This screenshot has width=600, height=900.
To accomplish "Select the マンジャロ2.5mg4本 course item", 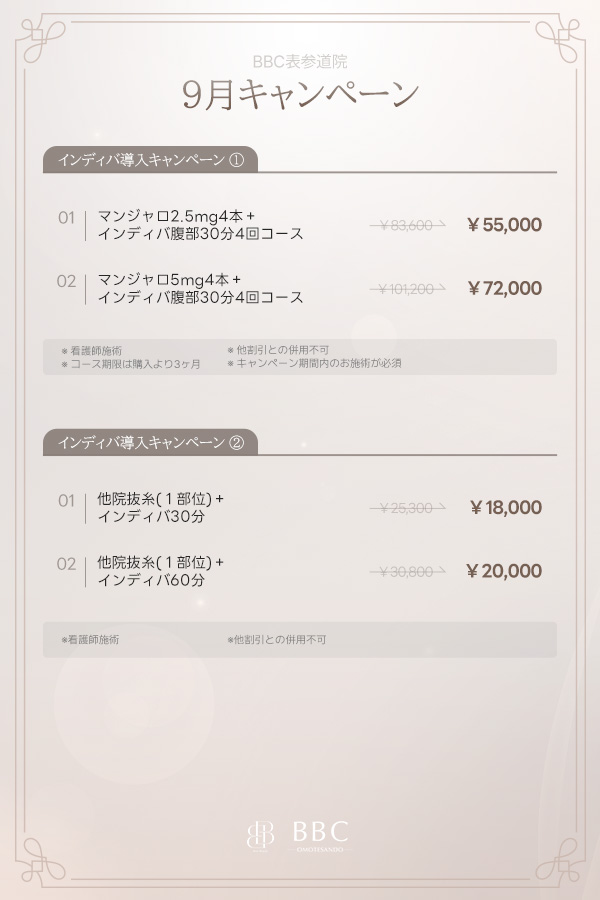I will pyautogui.click(x=200, y=225).
